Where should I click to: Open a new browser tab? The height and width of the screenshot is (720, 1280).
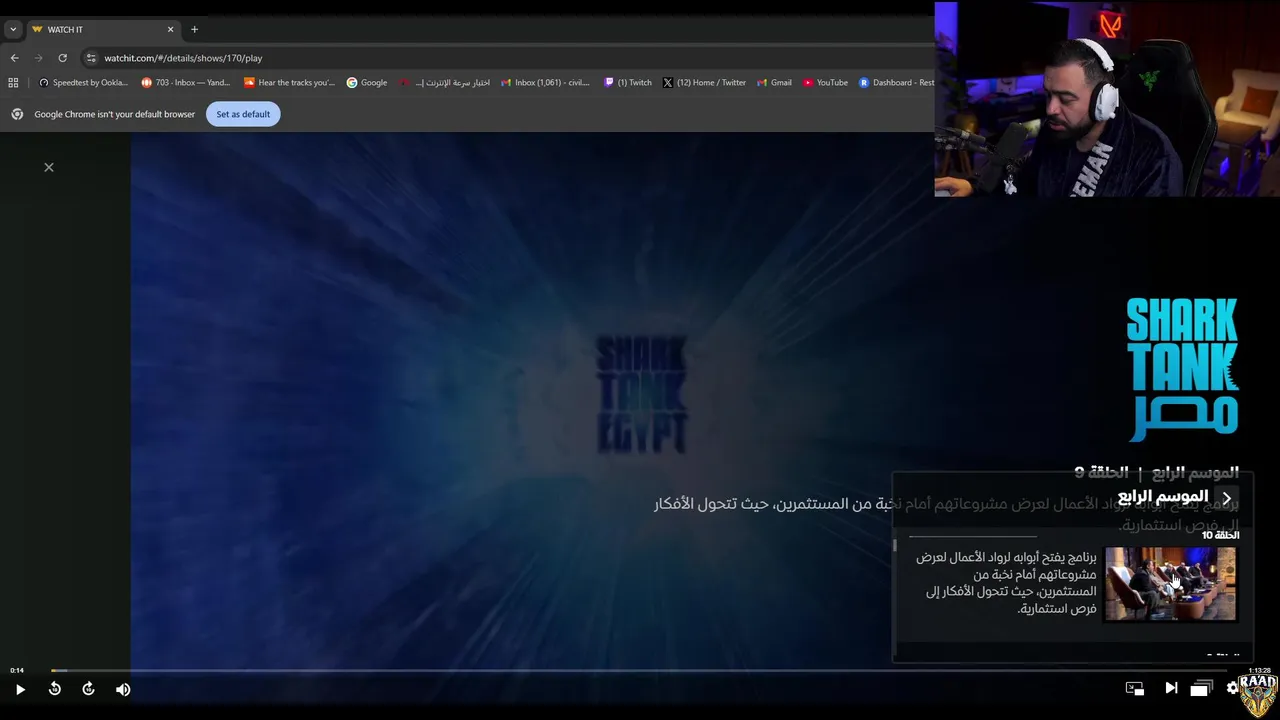click(x=194, y=30)
